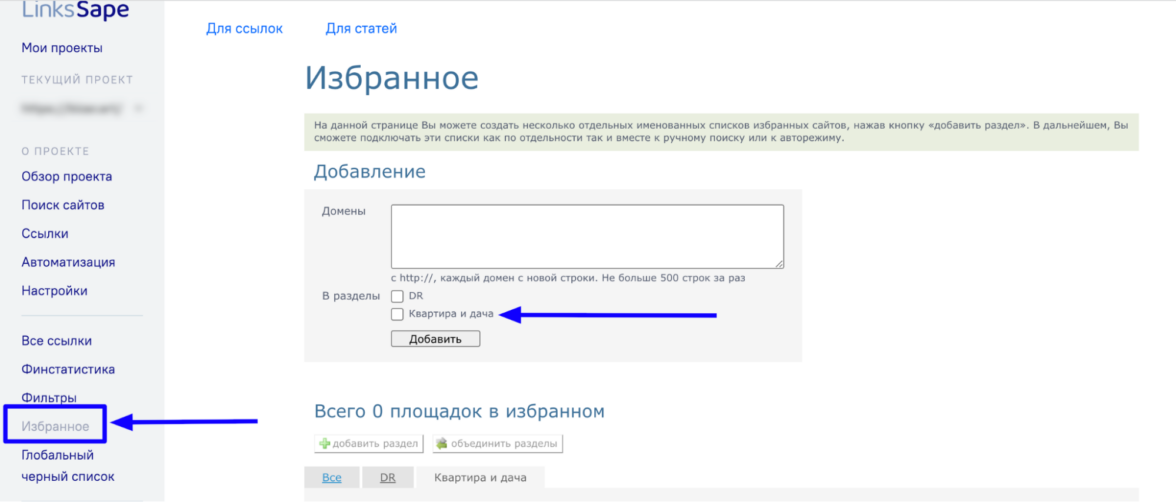
Task: Open the Для статей tab
Action: (x=361, y=29)
